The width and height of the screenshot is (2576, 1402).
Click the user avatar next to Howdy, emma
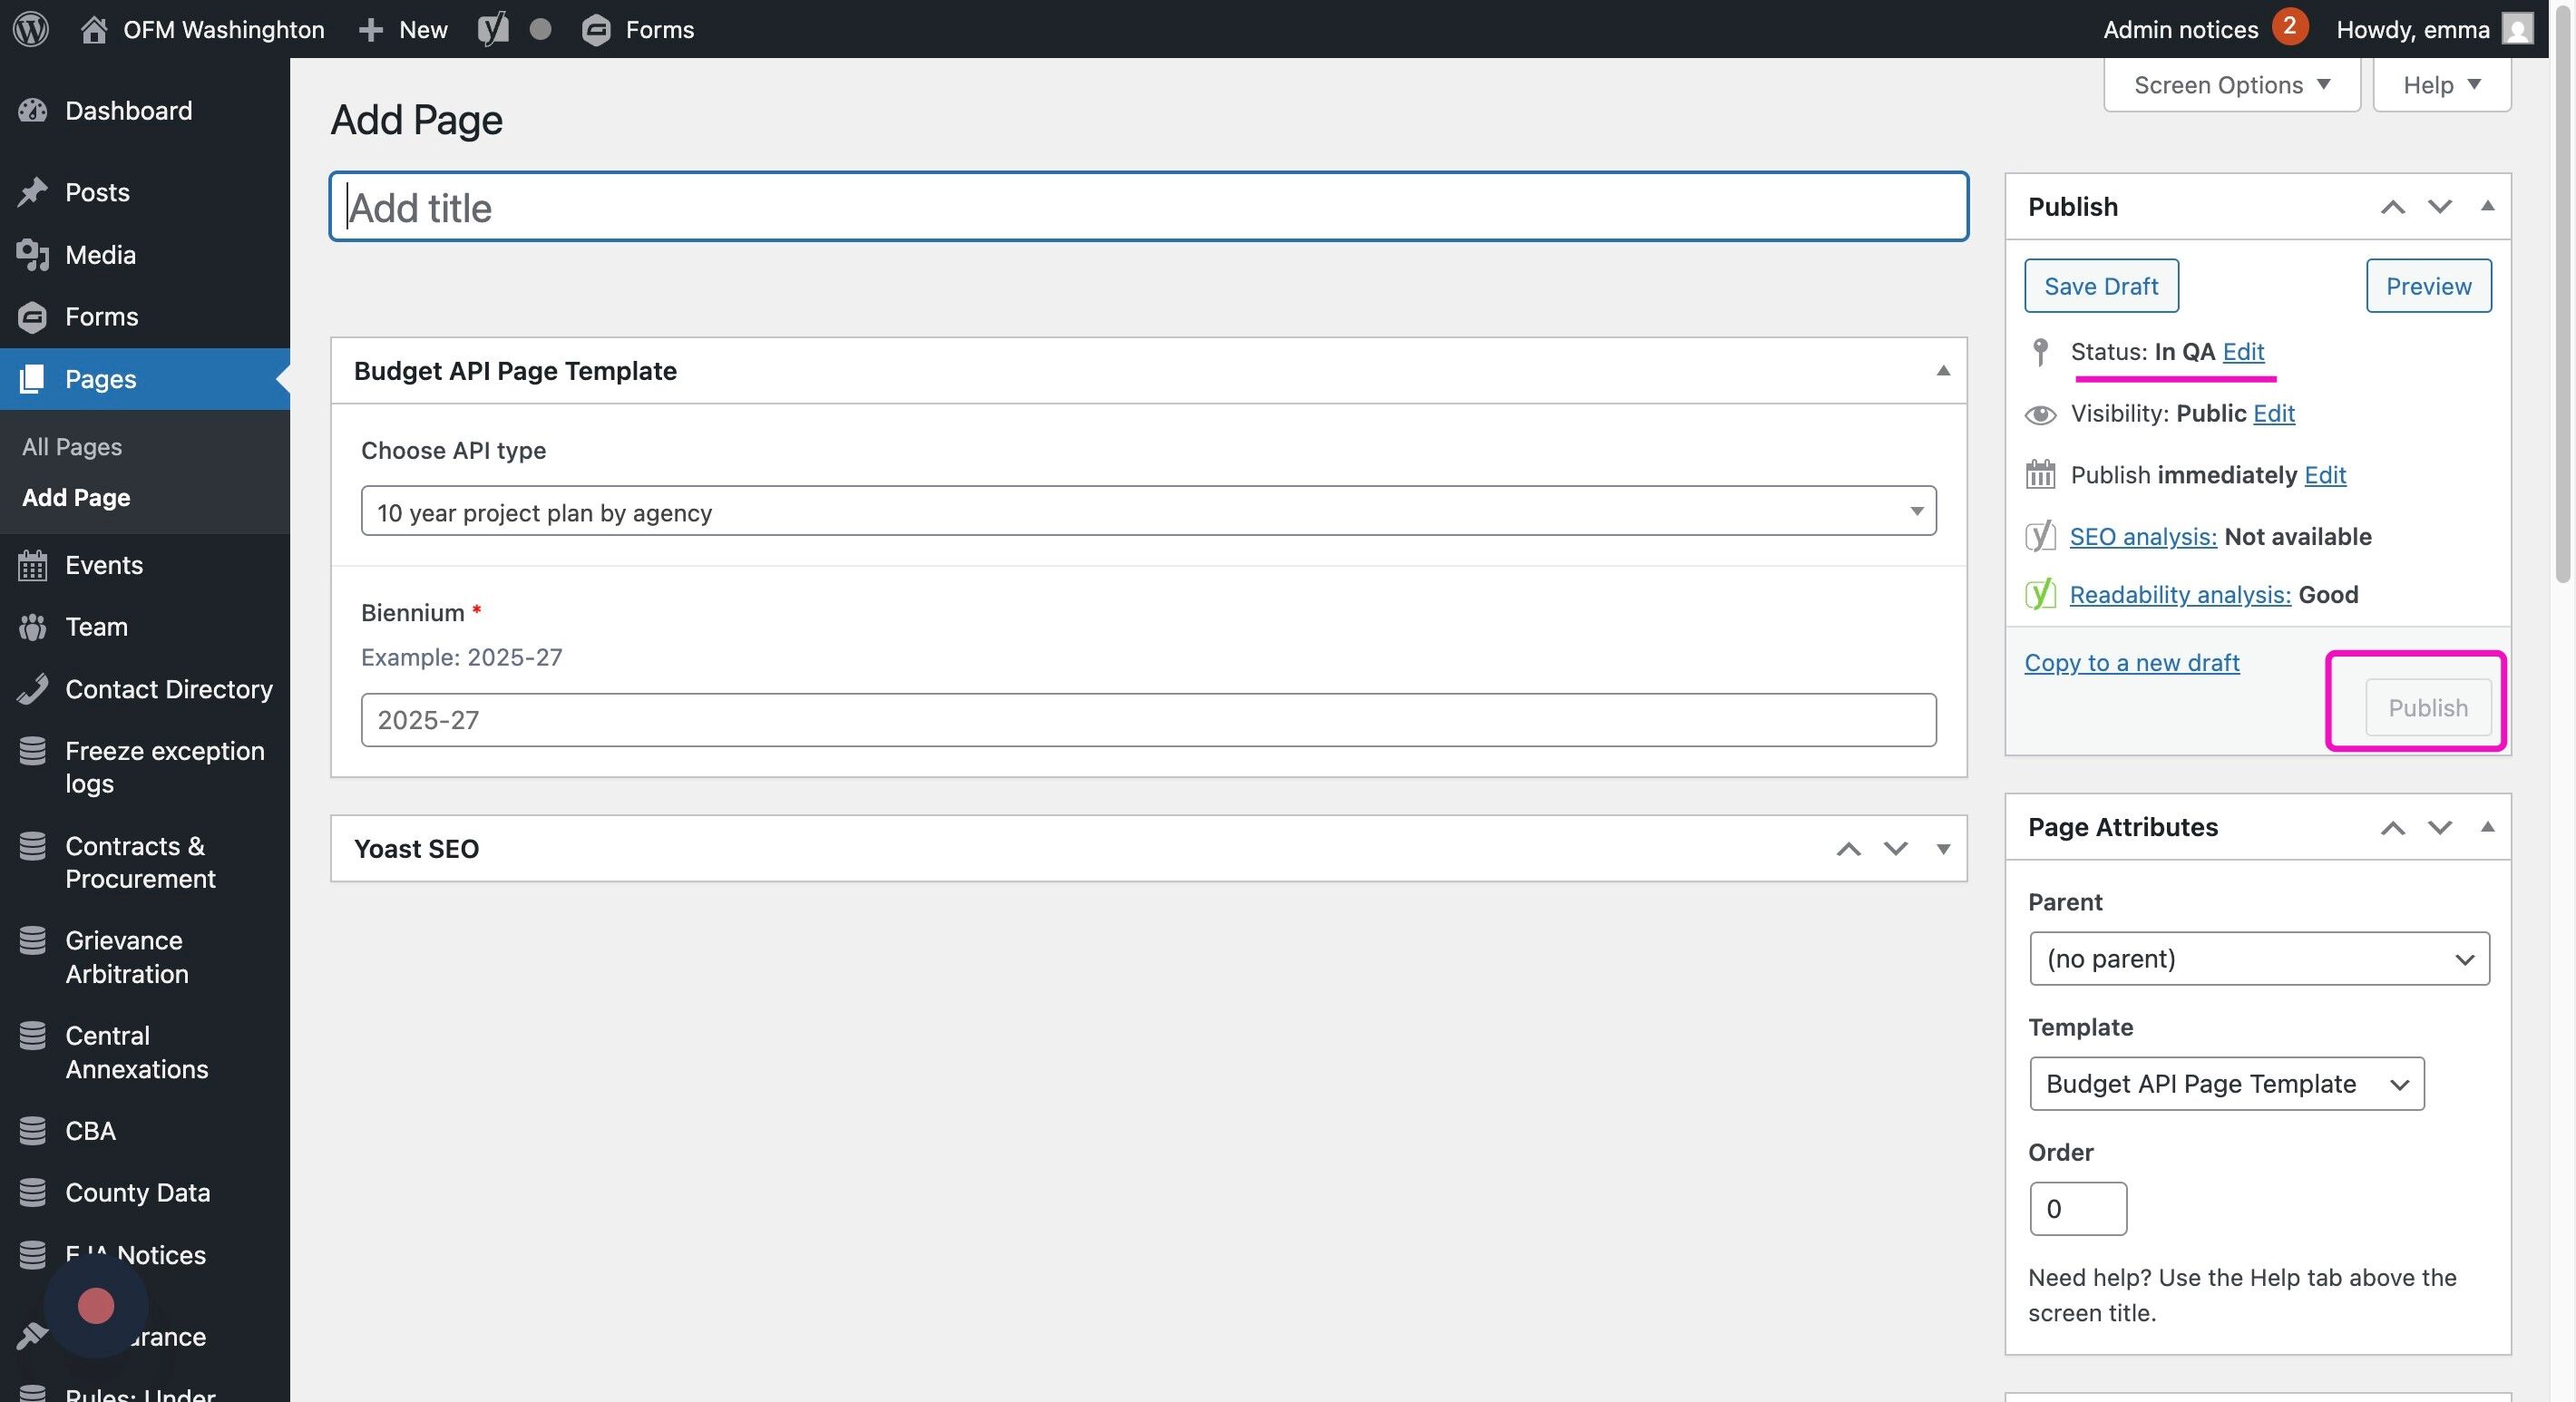tap(2516, 29)
